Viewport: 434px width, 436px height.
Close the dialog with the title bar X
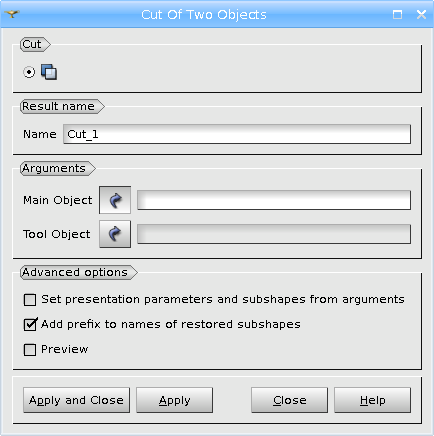(421, 14)
